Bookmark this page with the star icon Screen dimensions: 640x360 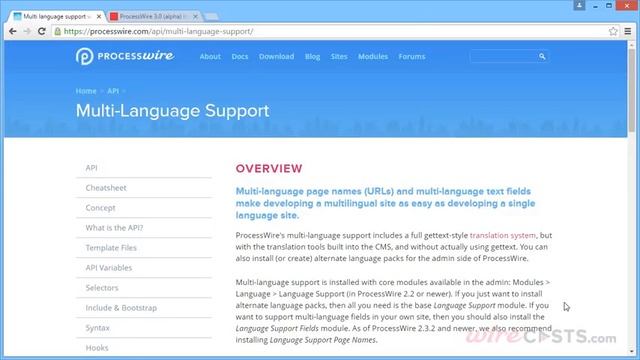613,31
